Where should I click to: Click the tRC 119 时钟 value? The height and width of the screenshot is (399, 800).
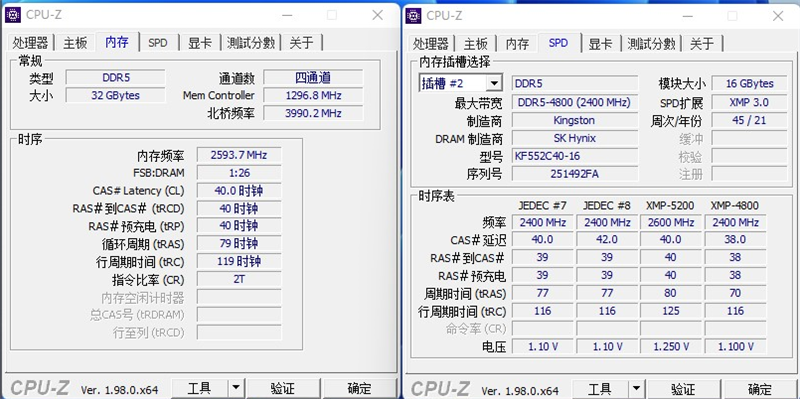239,262
